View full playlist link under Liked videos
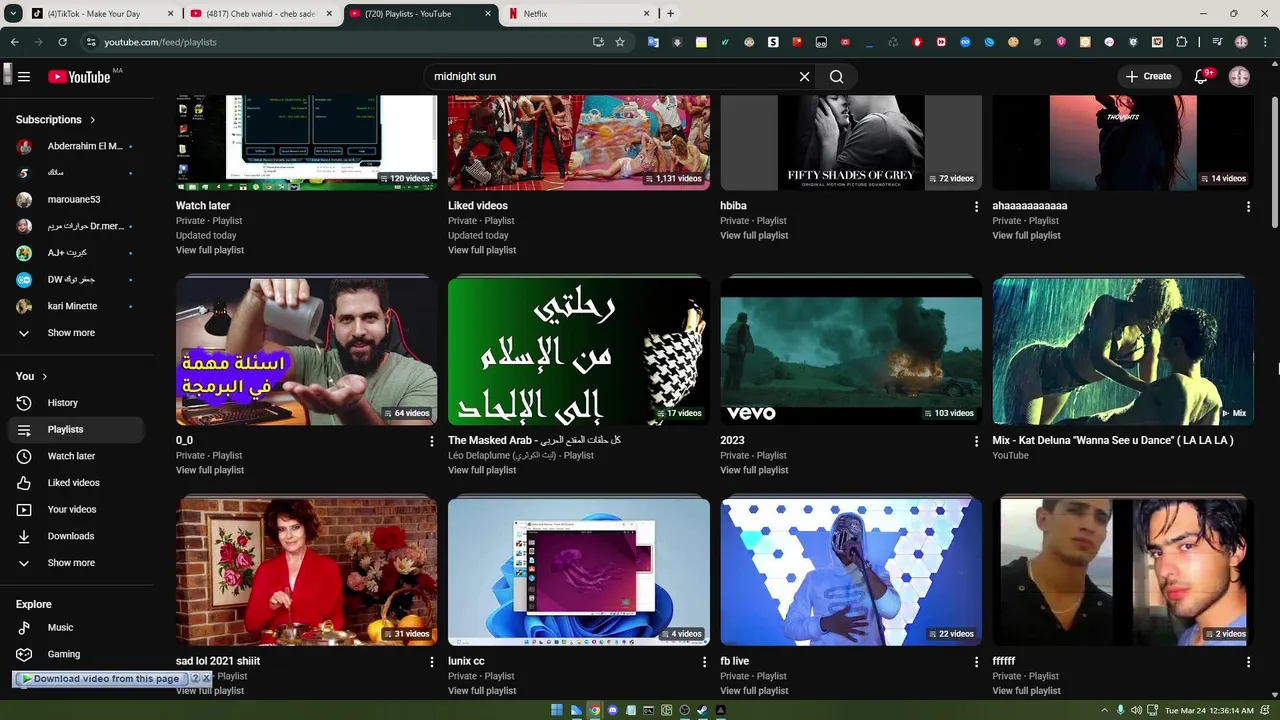 (482, 251)
